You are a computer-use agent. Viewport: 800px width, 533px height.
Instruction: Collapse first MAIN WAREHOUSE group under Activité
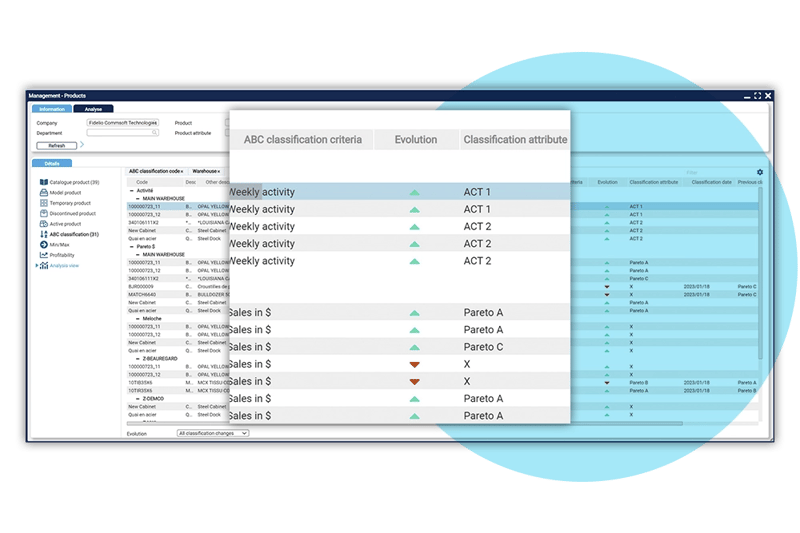138,198
